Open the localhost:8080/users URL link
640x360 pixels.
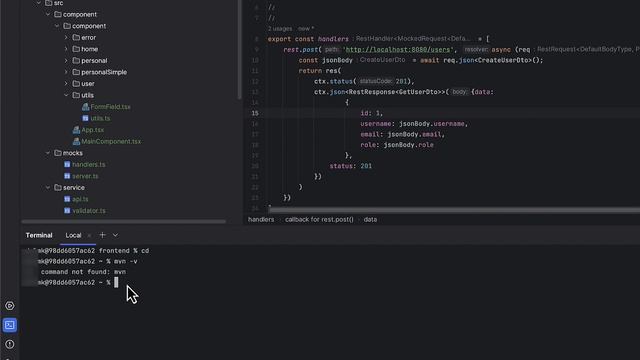[x=398, y=49]
